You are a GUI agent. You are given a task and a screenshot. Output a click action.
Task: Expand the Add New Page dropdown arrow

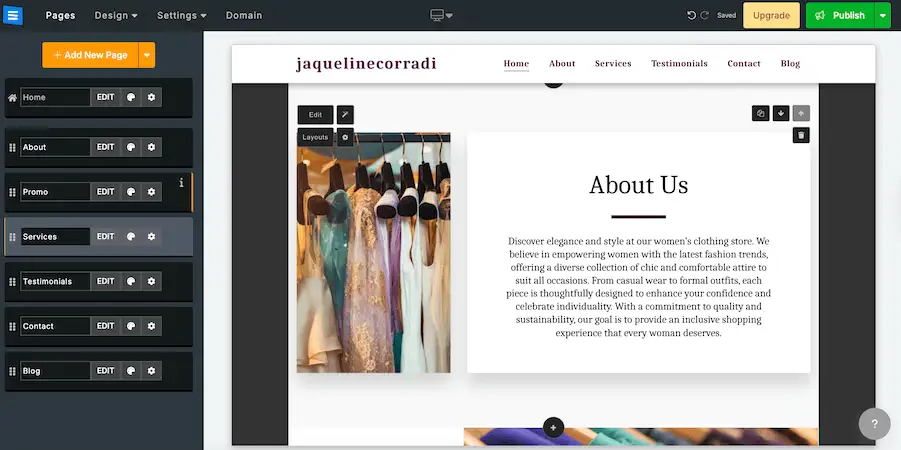[147, 55]
